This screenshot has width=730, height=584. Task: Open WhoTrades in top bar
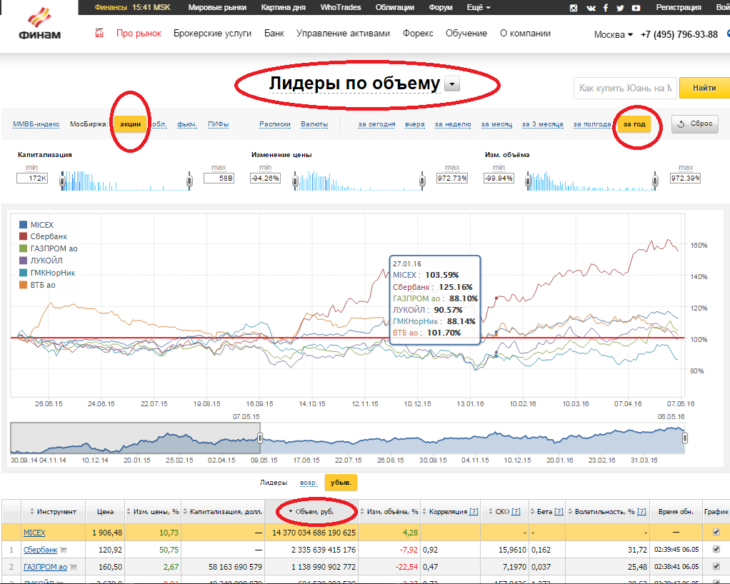click(x=340, y=7)
